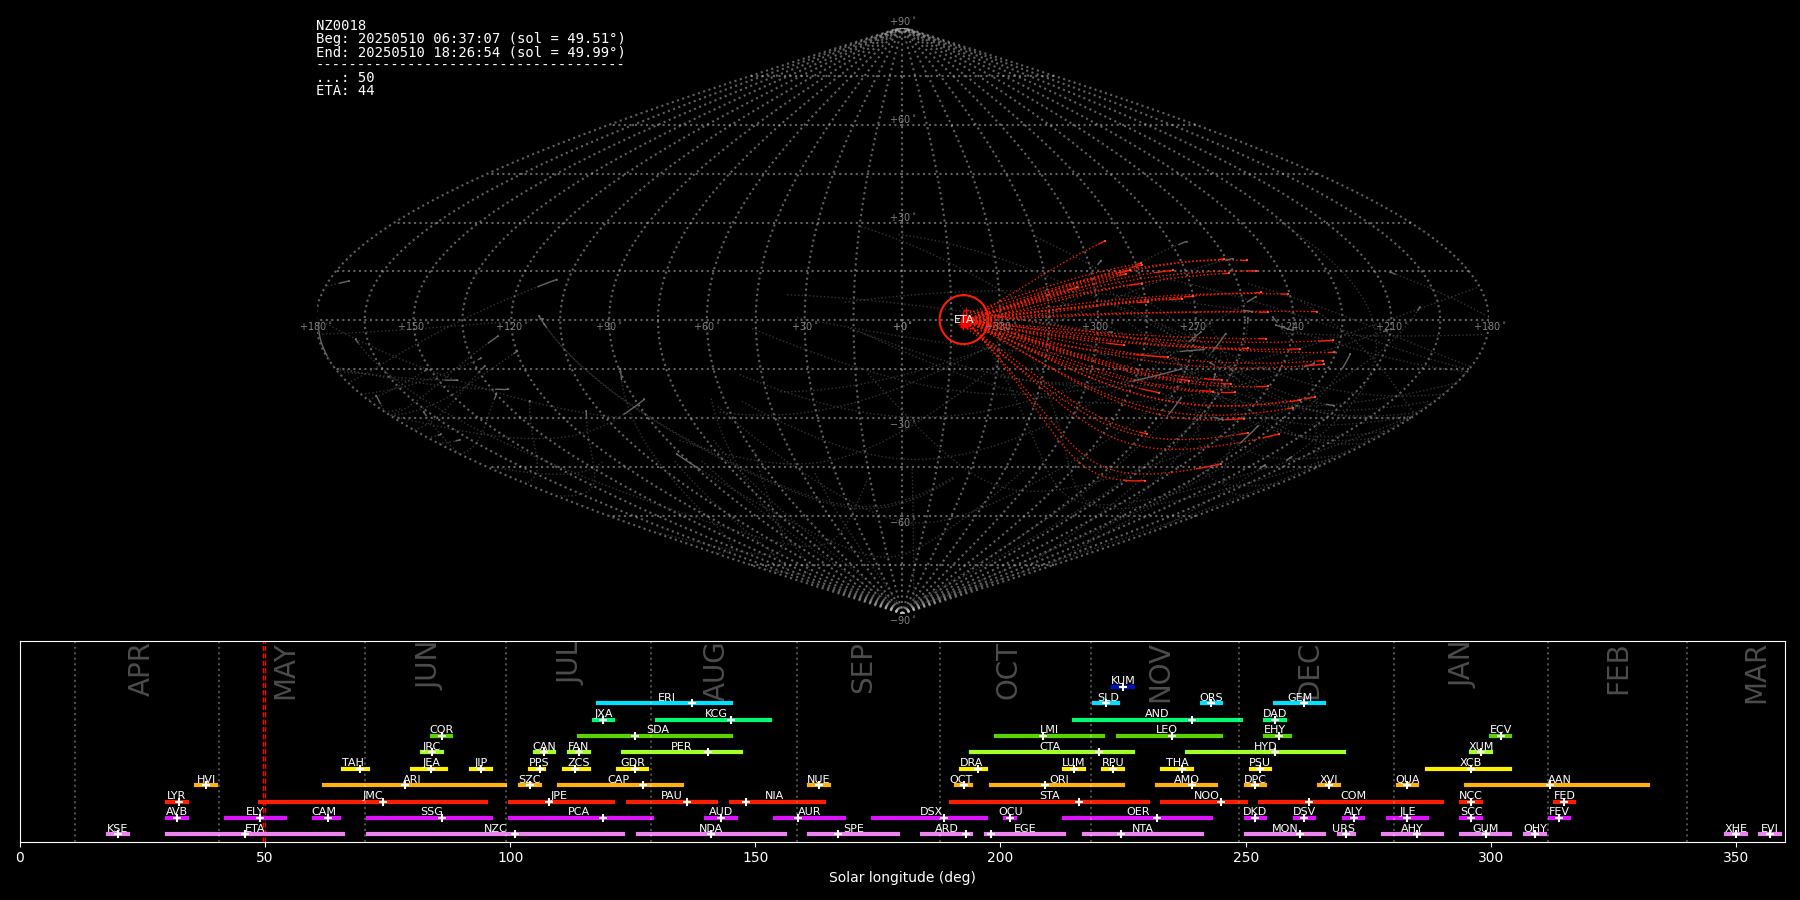
Task: Click the FEB month label
Action: [1618, 670]
